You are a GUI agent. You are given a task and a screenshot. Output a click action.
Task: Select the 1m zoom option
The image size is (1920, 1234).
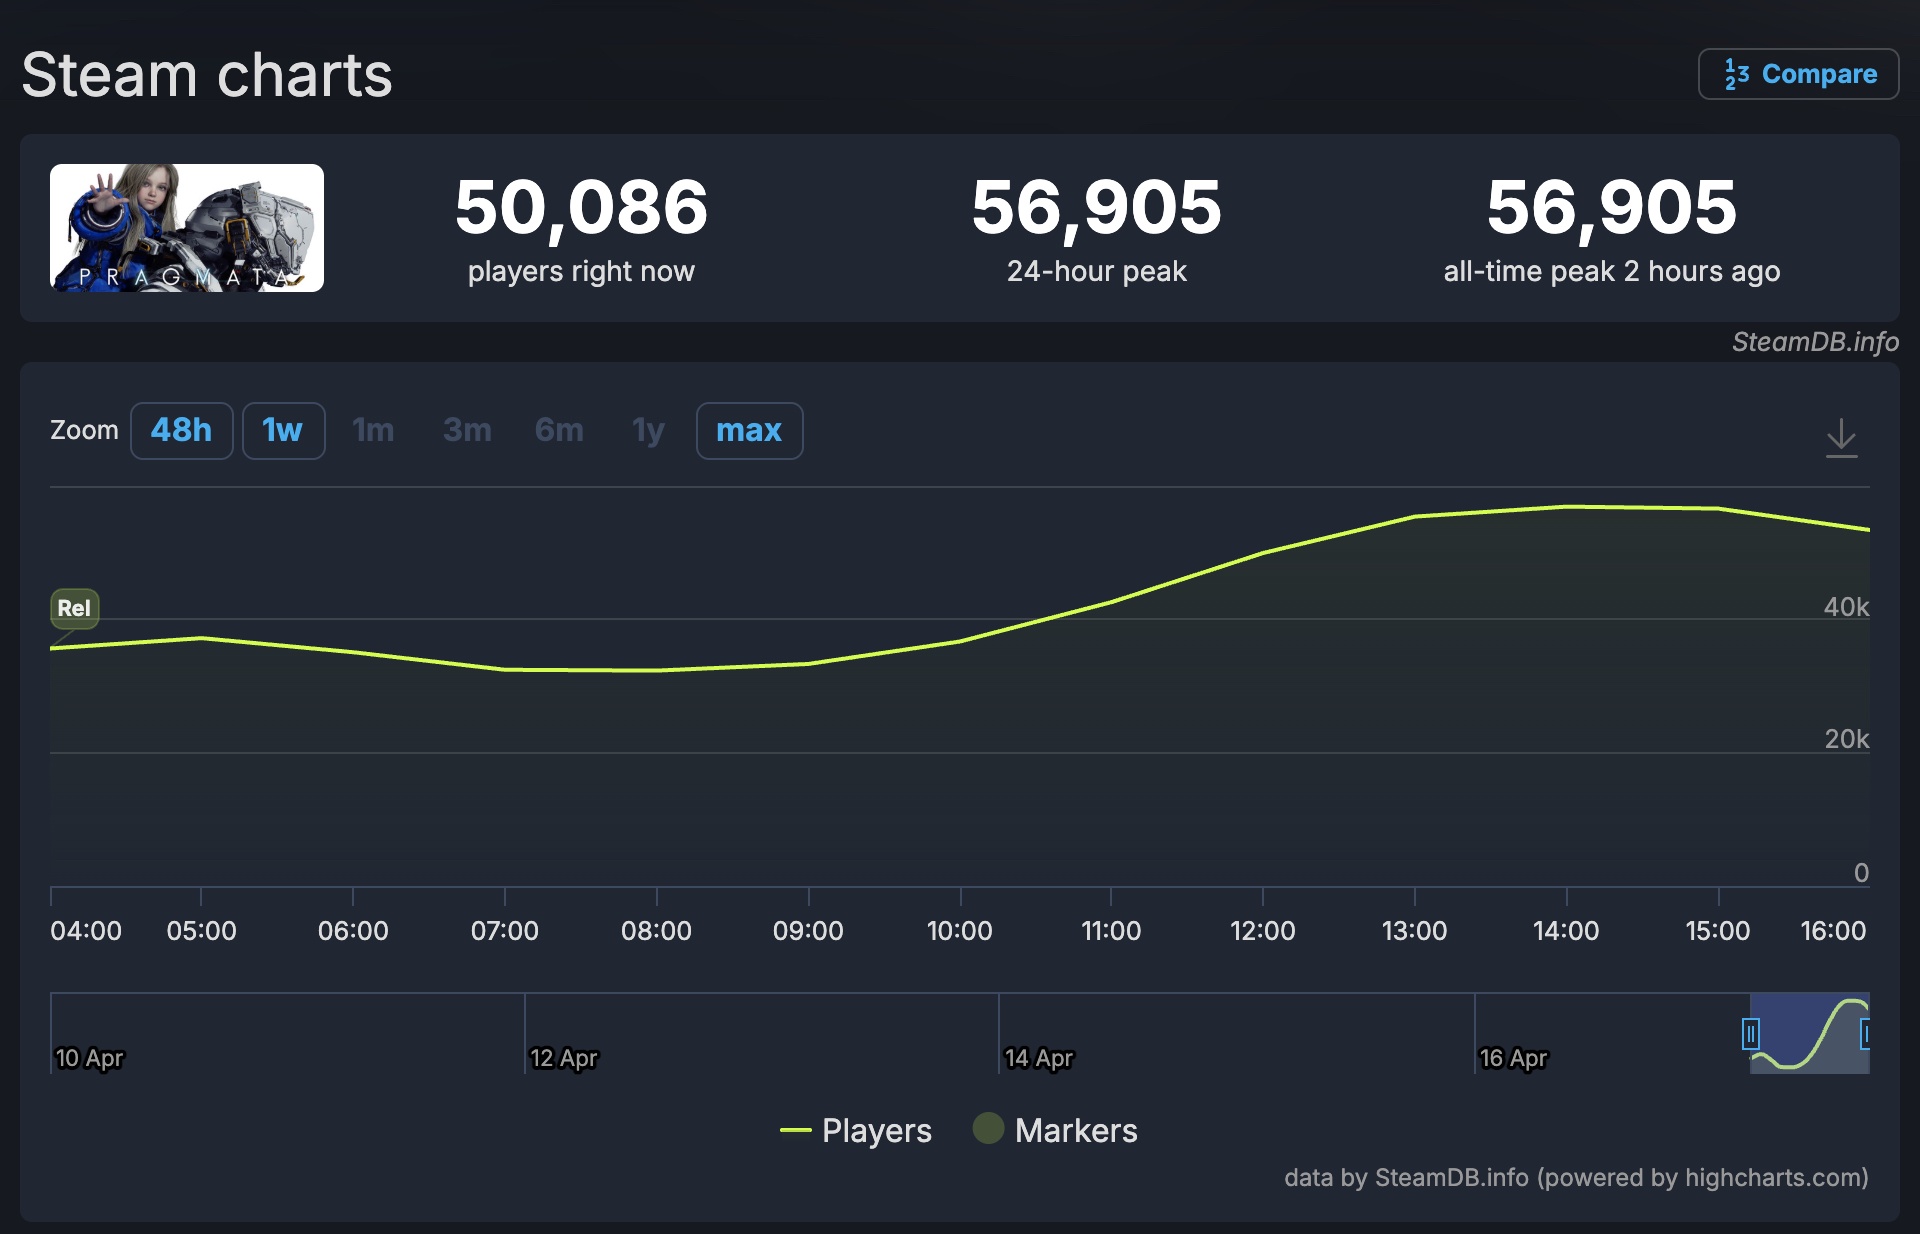(x=373, y=431)
